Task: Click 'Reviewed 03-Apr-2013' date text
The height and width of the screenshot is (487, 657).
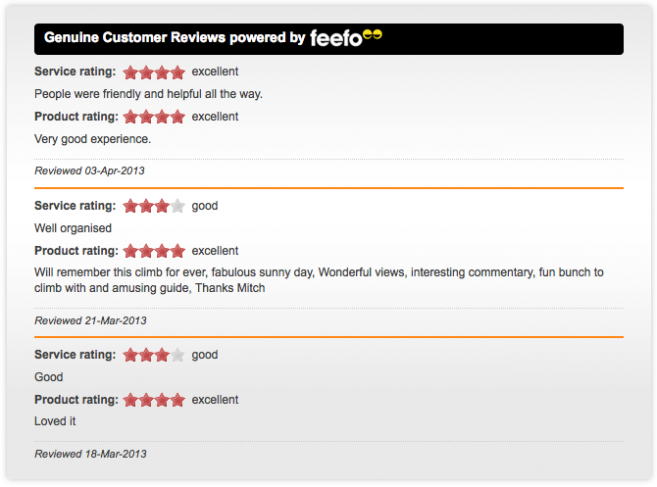Action: point(89,171)
